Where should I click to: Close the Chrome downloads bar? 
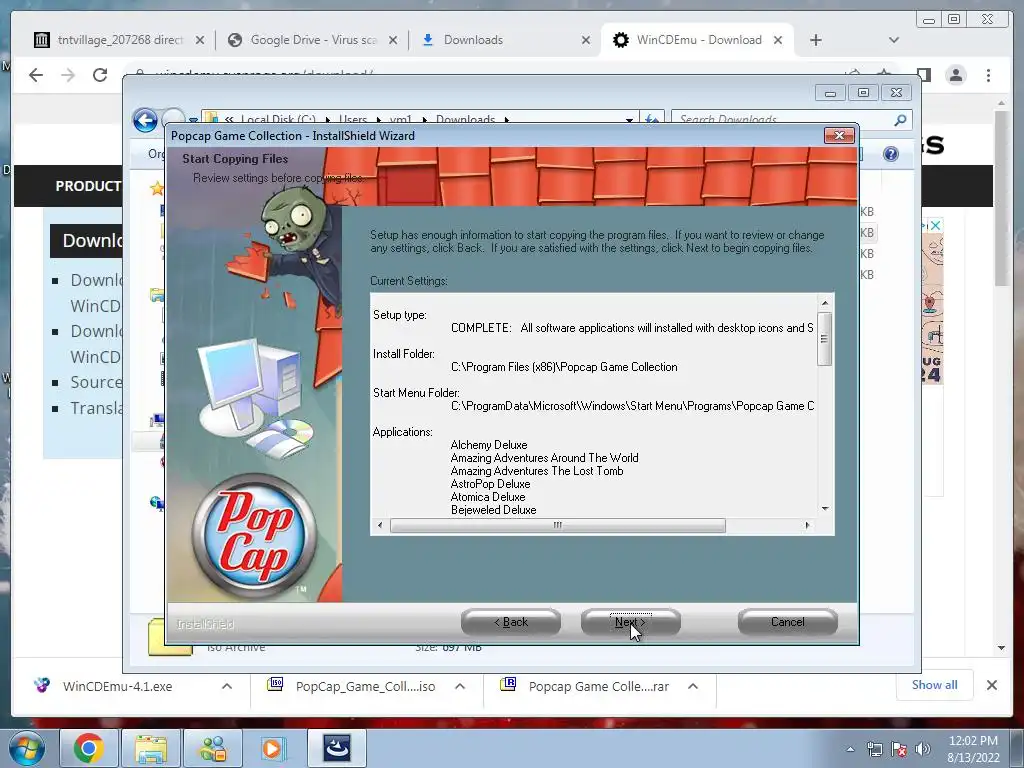(x=992, y=685)
